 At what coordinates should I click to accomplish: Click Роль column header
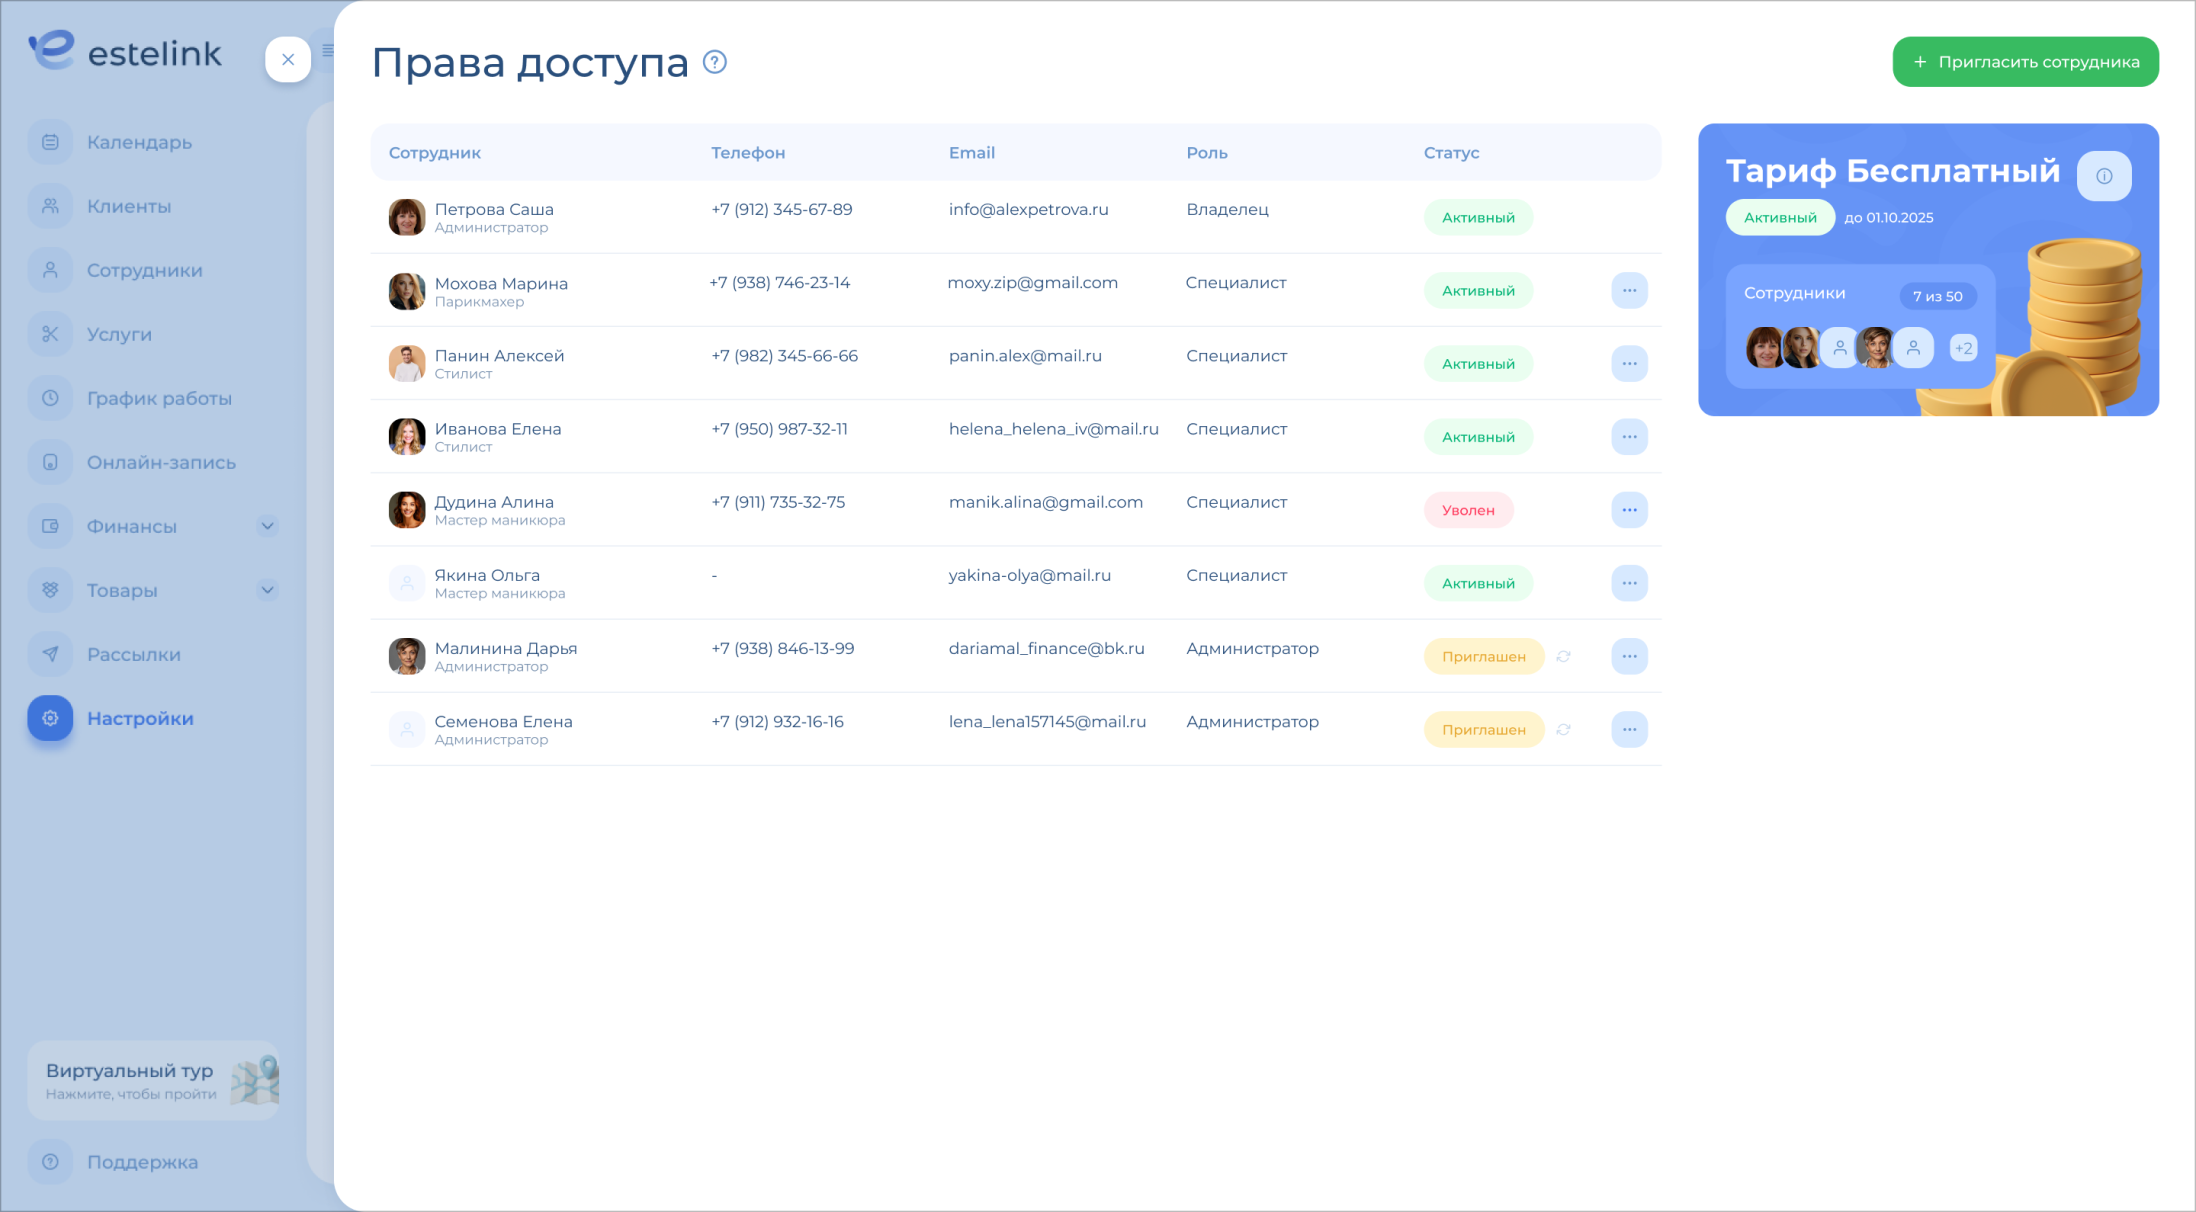[1207, 153]
